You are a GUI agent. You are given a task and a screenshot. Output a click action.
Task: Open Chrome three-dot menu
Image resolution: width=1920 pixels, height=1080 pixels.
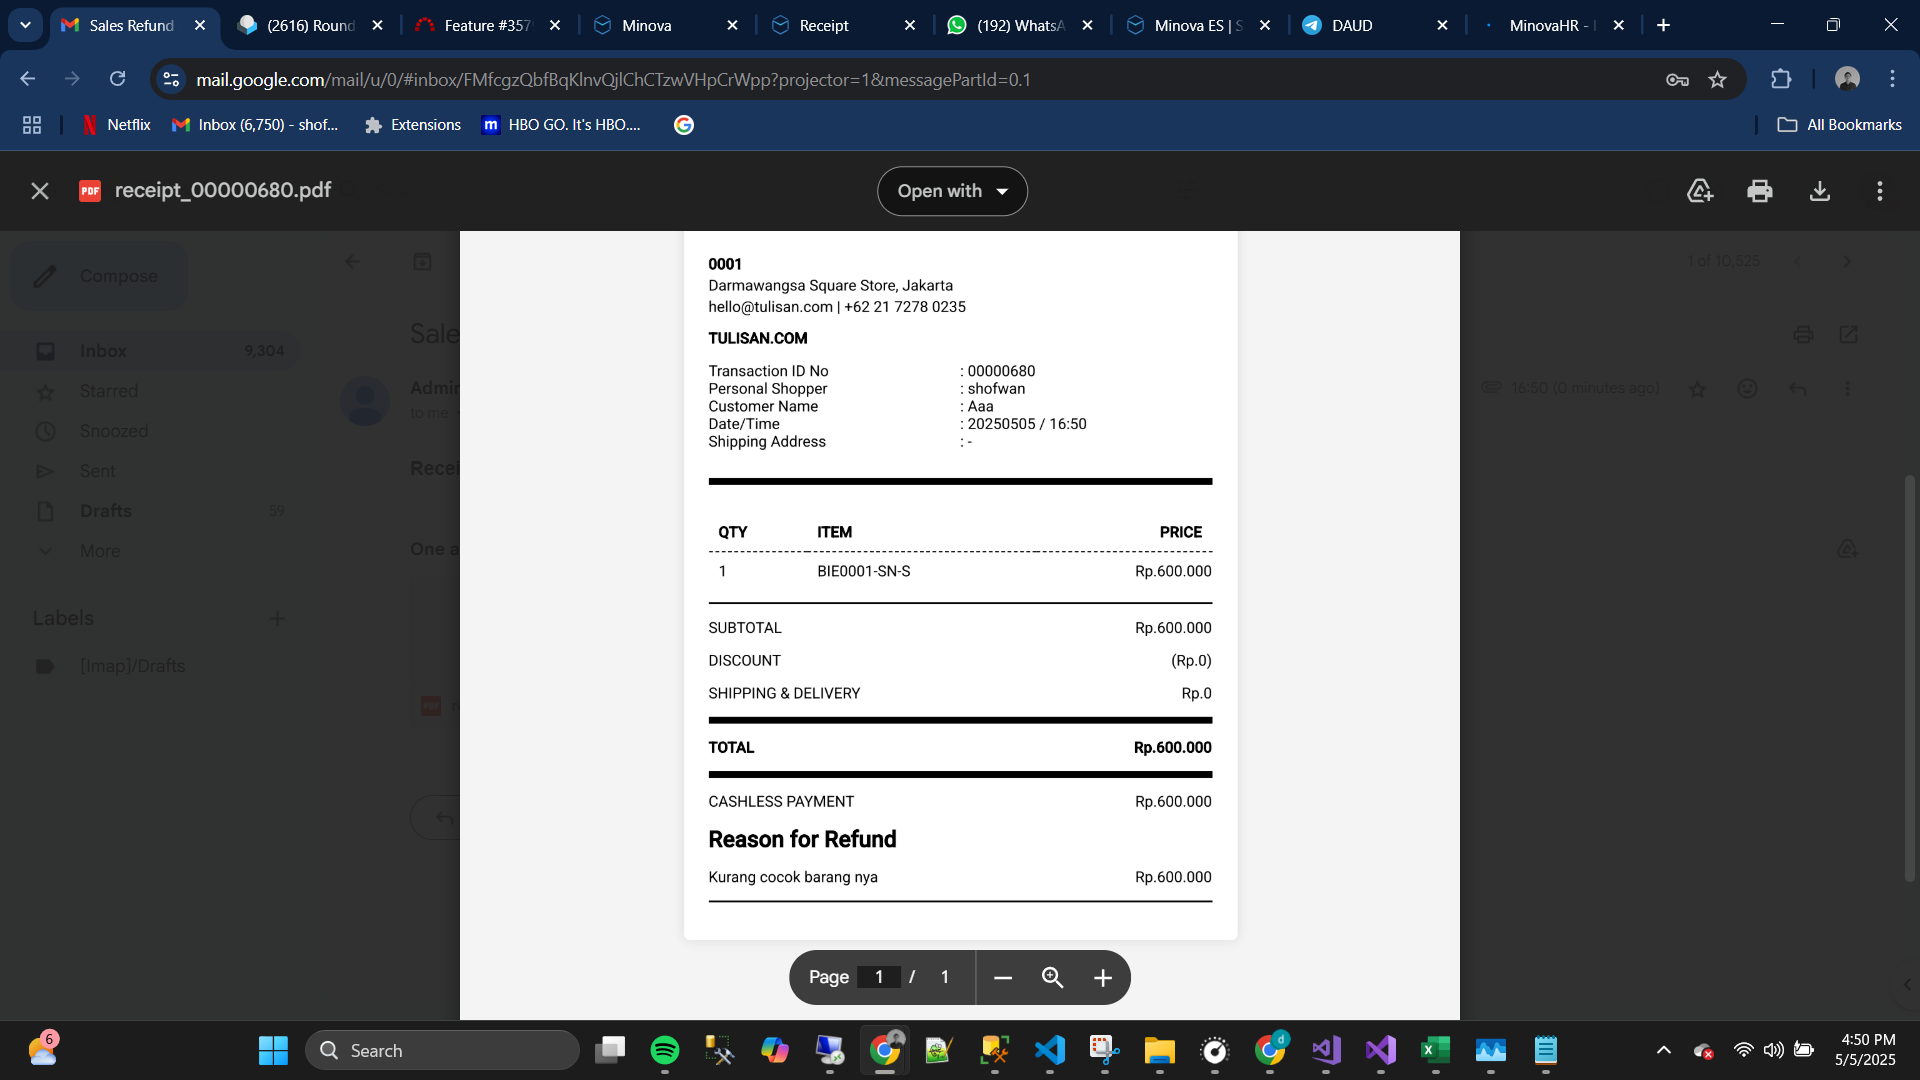pos(1892,79)
